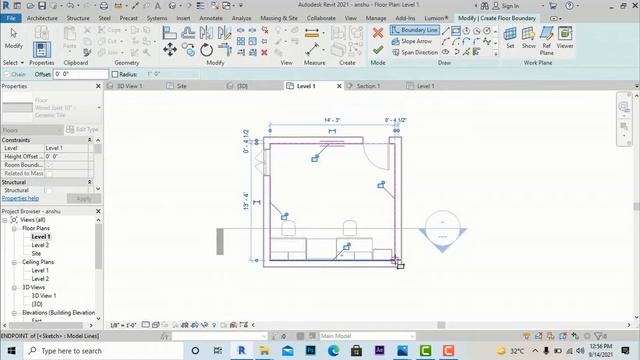
Task: Click Show work plane icon
Action: [x=529, y=37]
